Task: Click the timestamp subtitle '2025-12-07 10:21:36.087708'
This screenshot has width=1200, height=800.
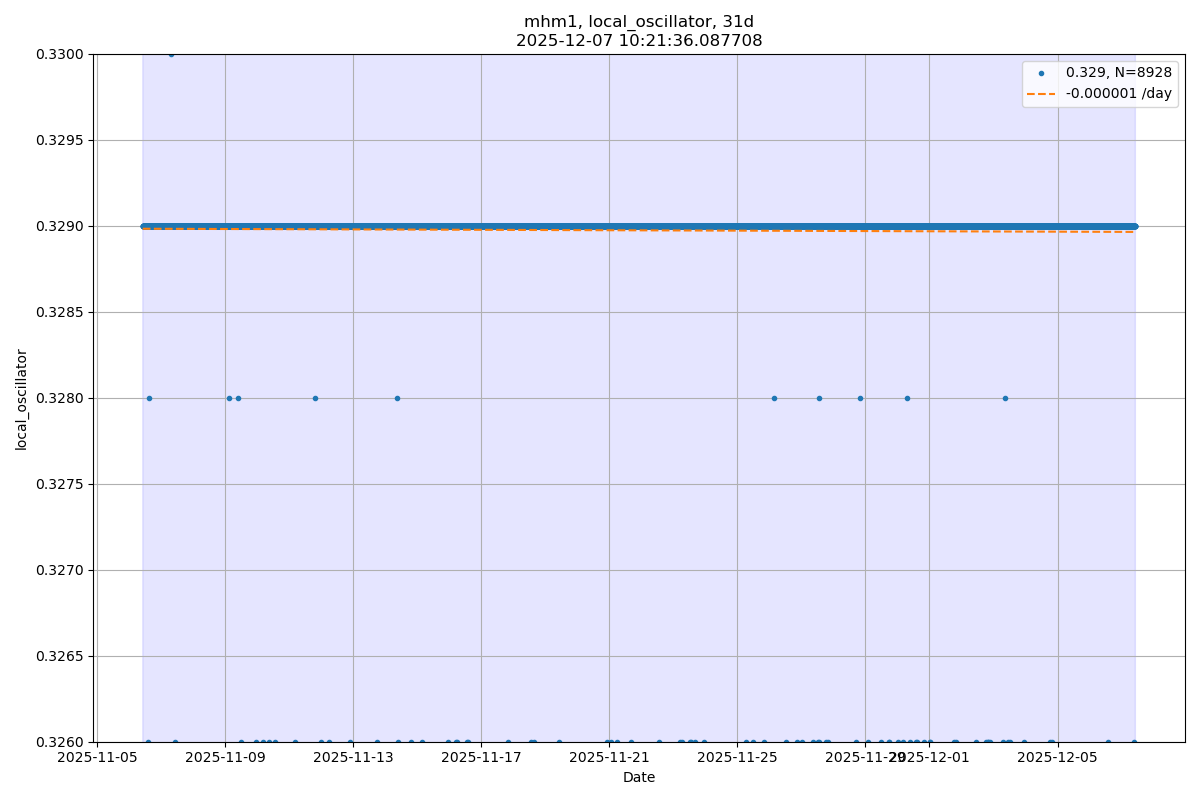Action: point(639,41)
